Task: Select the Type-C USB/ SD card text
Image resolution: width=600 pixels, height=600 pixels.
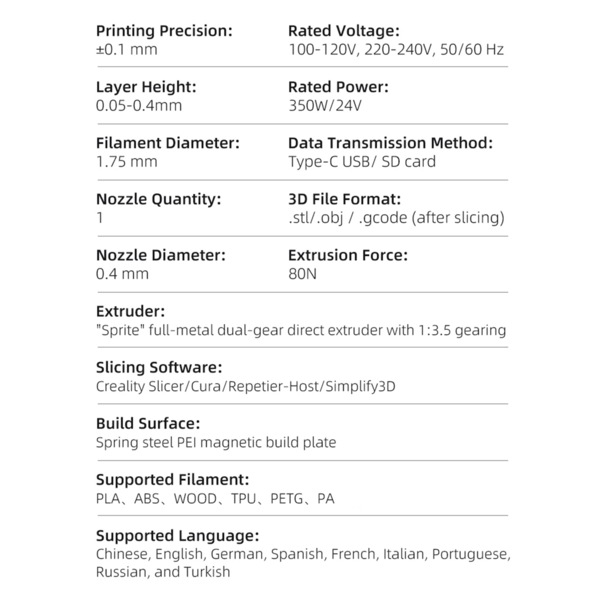Action: [x=362, y=162]
